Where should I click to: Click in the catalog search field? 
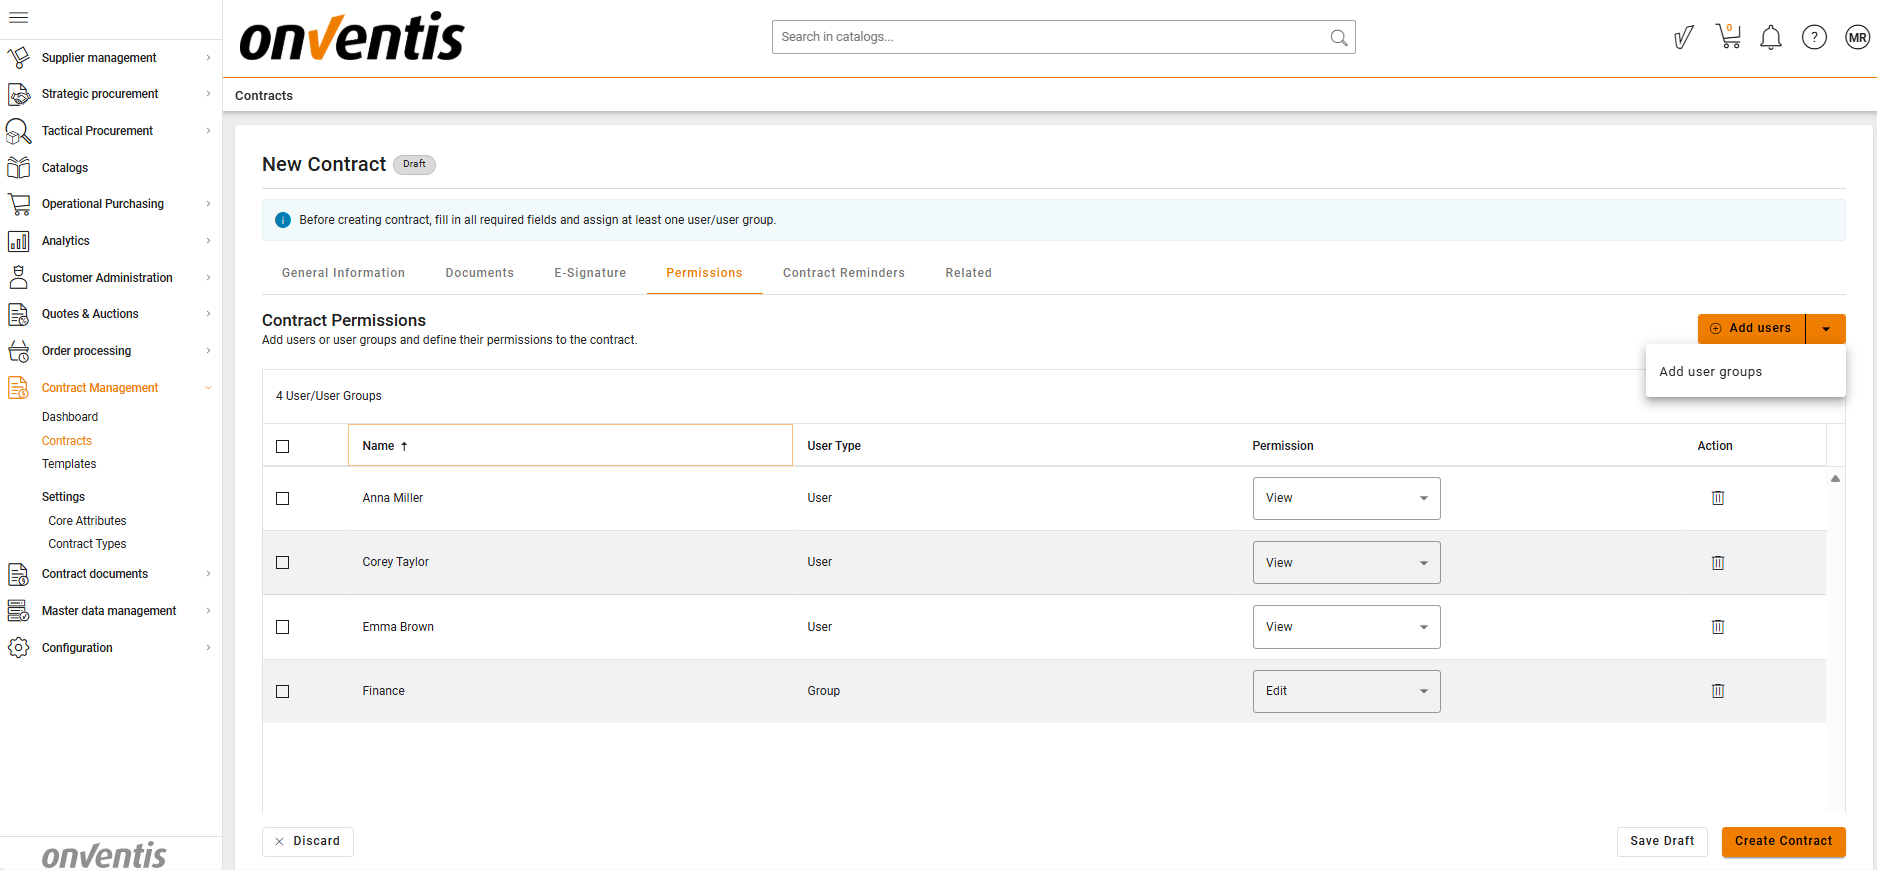(1050, 37)
